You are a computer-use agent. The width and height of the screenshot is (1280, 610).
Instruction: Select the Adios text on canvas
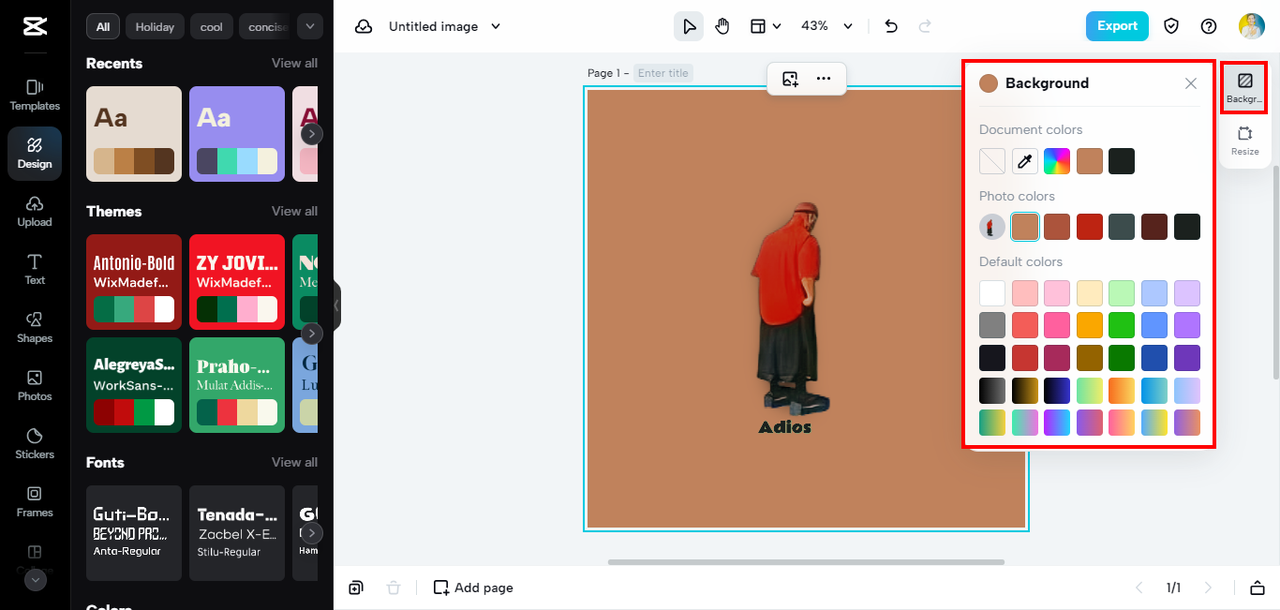785,428
